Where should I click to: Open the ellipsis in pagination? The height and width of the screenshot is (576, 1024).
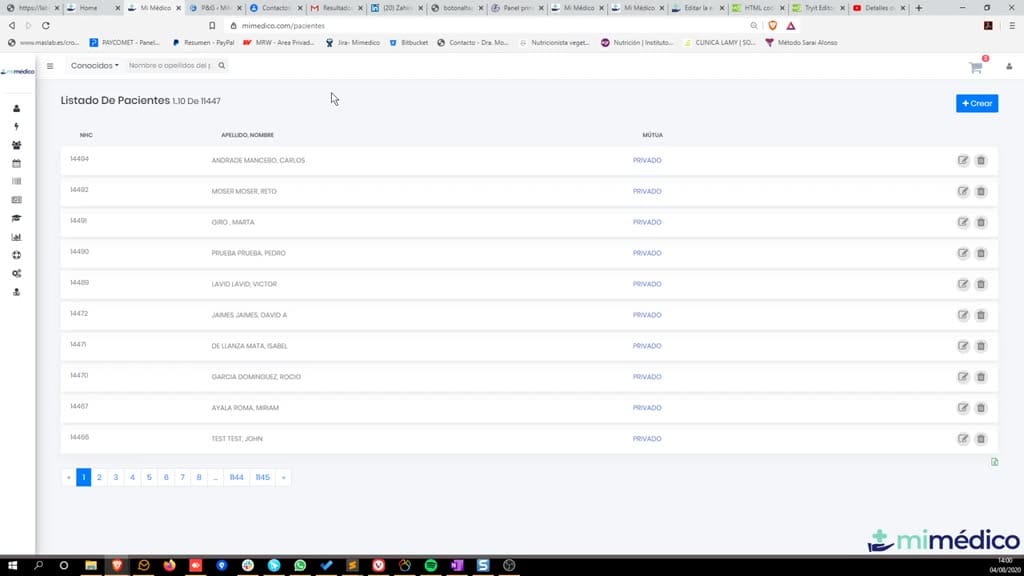pyautogui.click(x=216, y=477)
